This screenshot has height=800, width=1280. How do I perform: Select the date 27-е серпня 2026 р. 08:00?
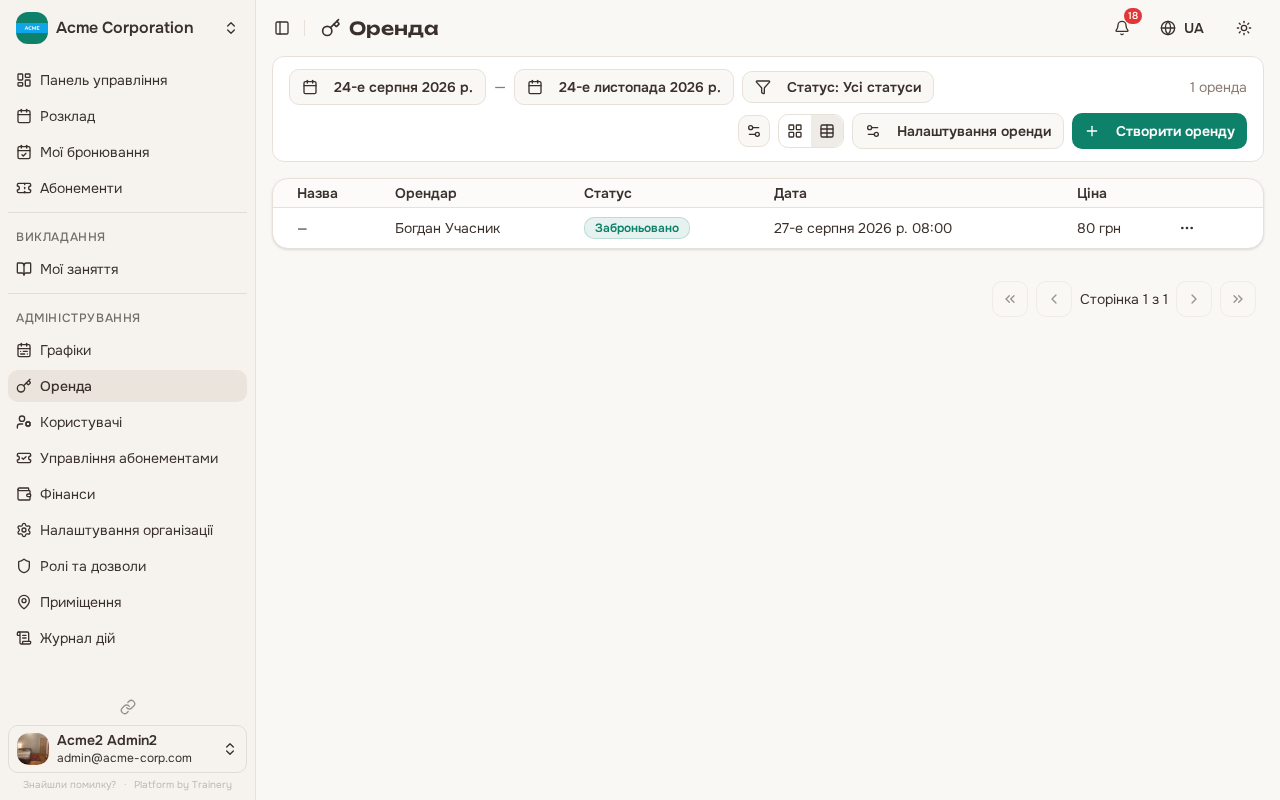click(x=863, y=228)
